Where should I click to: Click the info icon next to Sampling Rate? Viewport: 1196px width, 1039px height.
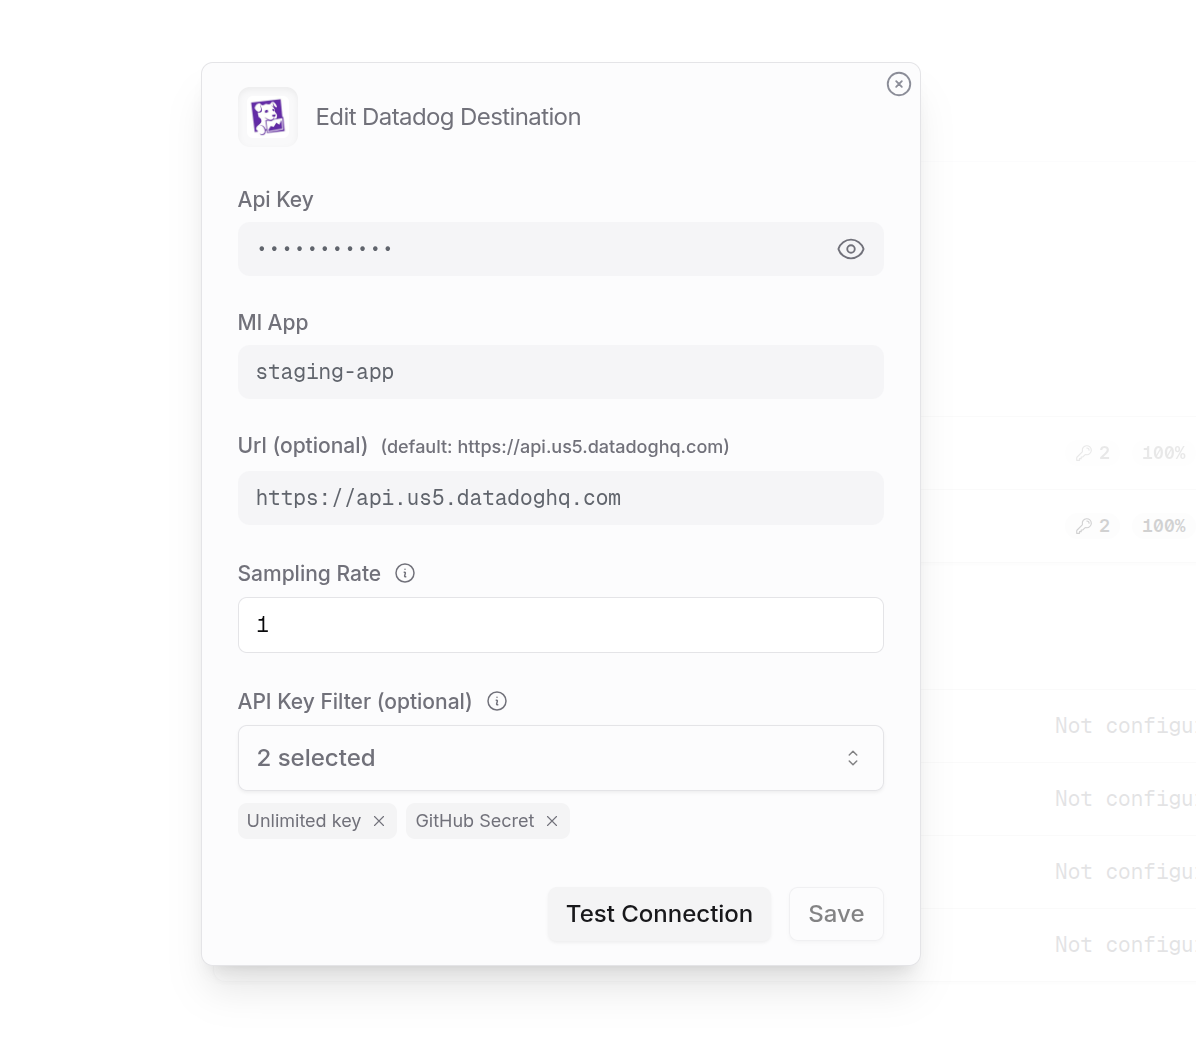pos(404,573)
